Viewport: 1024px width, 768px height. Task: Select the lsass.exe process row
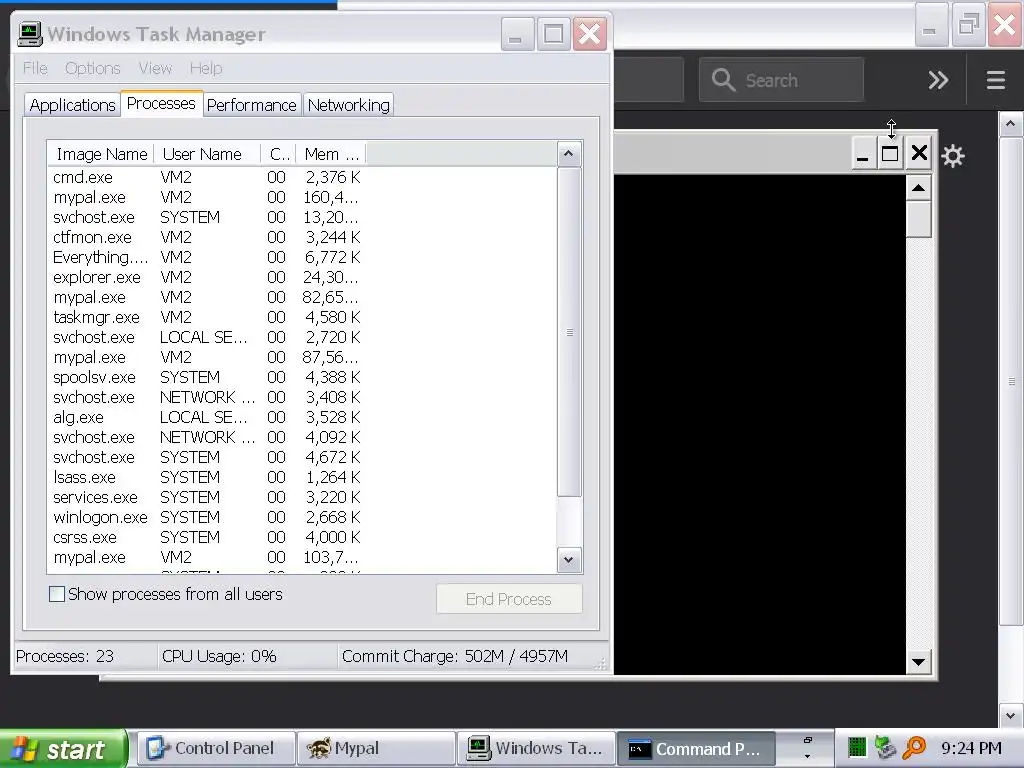tap(207, 477)
